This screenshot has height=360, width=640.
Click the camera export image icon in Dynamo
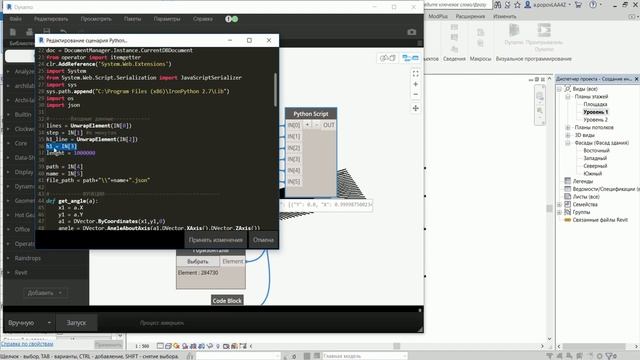(411, 32)
